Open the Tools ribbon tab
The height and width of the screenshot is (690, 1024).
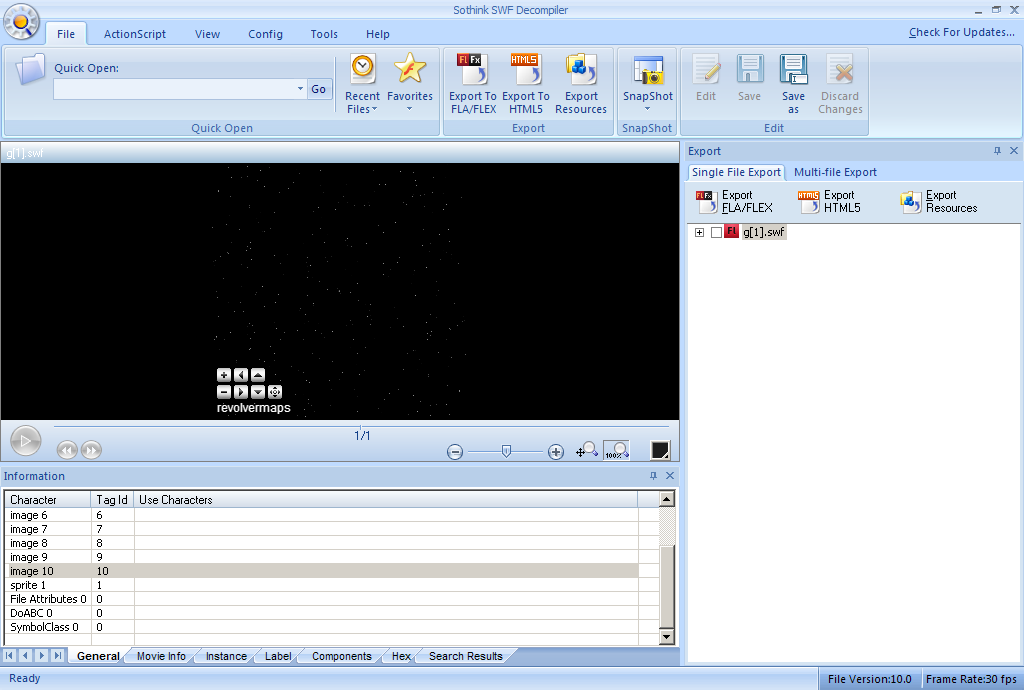point(324,34)
